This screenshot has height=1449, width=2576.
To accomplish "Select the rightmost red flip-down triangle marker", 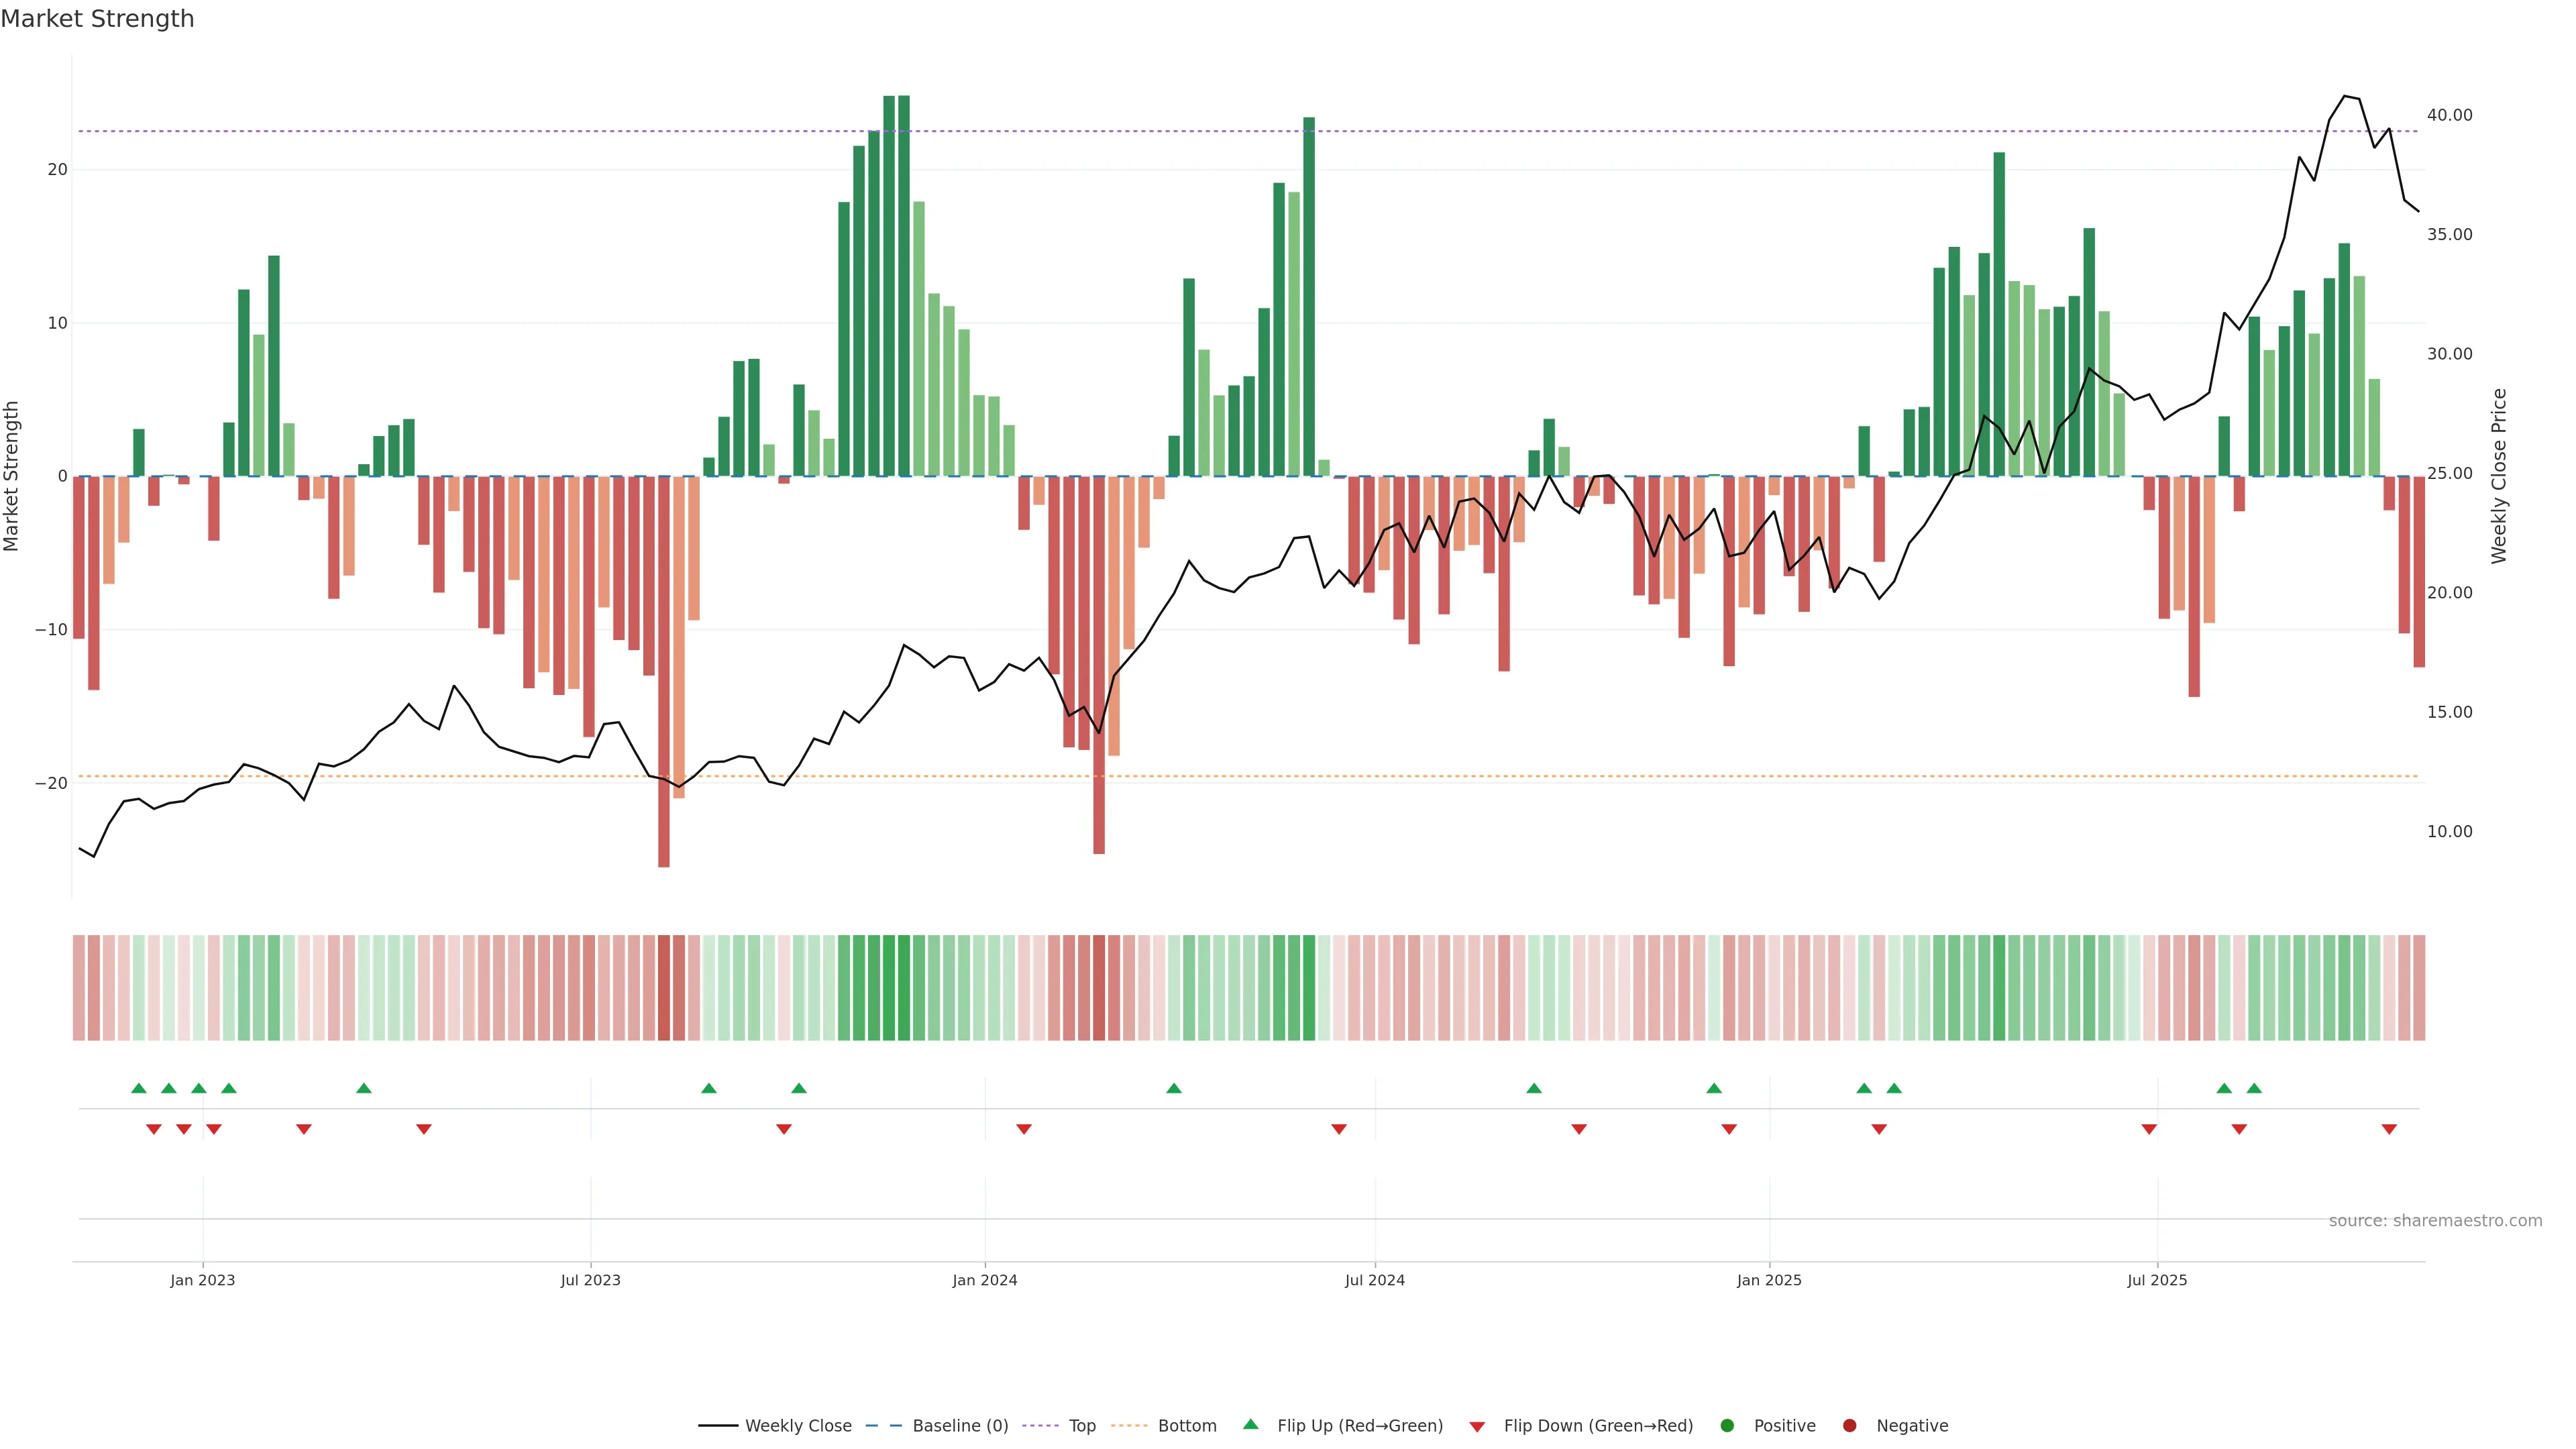I will pyautogui.click(x=2389, y=1129).
